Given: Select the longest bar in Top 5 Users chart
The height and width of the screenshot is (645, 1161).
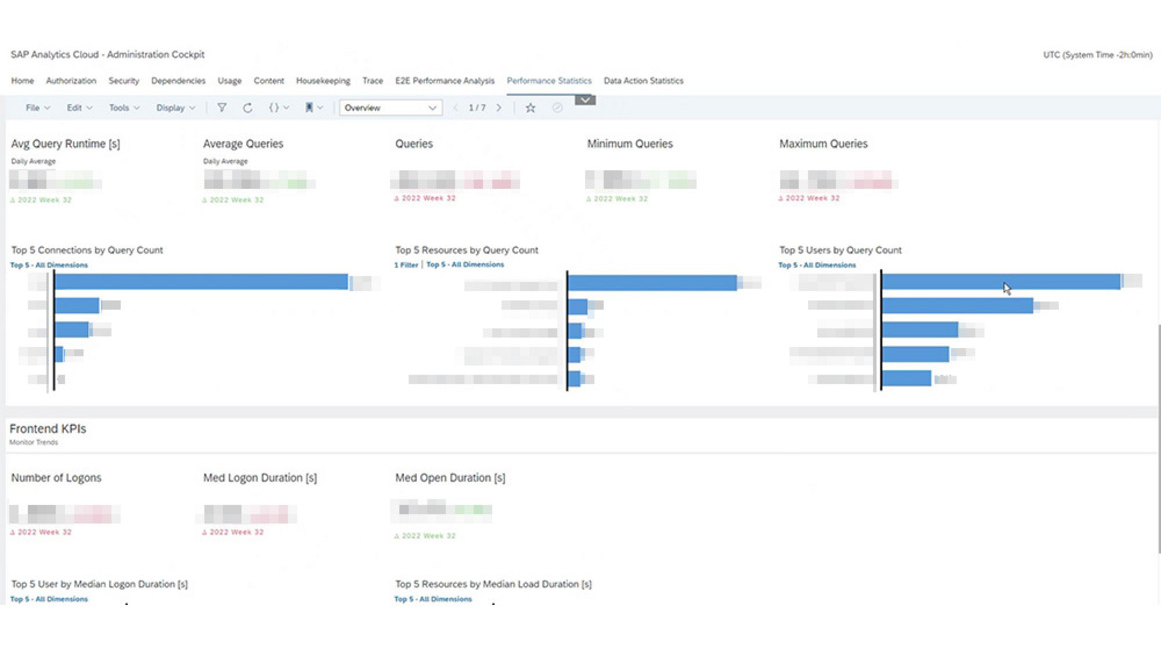Looking at the screenshot, I should pyautogui.click(x=1001, y=281).
